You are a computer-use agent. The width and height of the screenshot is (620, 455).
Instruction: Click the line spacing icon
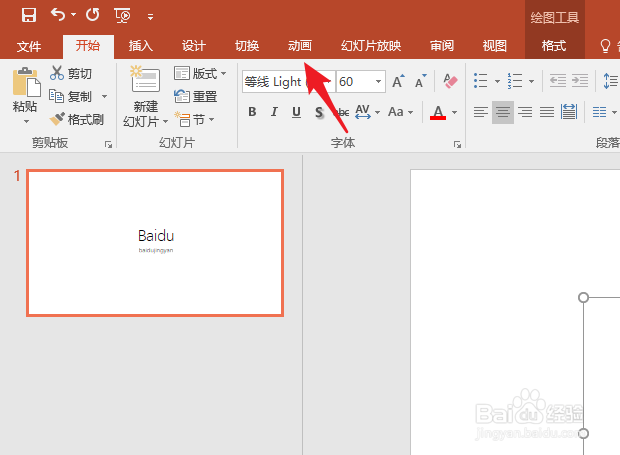(x=611, y=81)
